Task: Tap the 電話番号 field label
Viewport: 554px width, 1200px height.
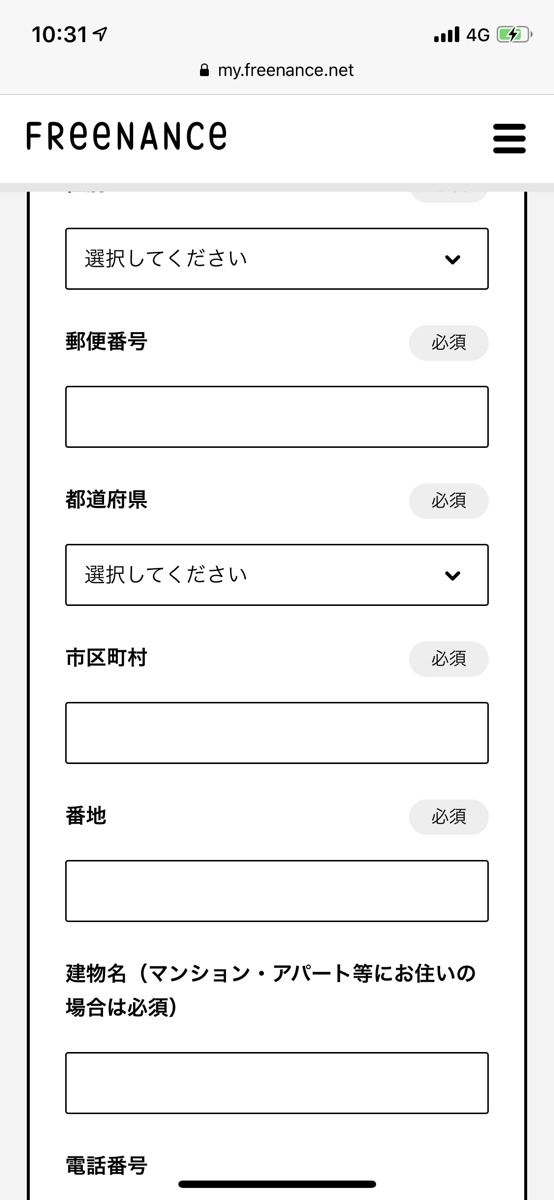Action: [x=106, y=1165]
